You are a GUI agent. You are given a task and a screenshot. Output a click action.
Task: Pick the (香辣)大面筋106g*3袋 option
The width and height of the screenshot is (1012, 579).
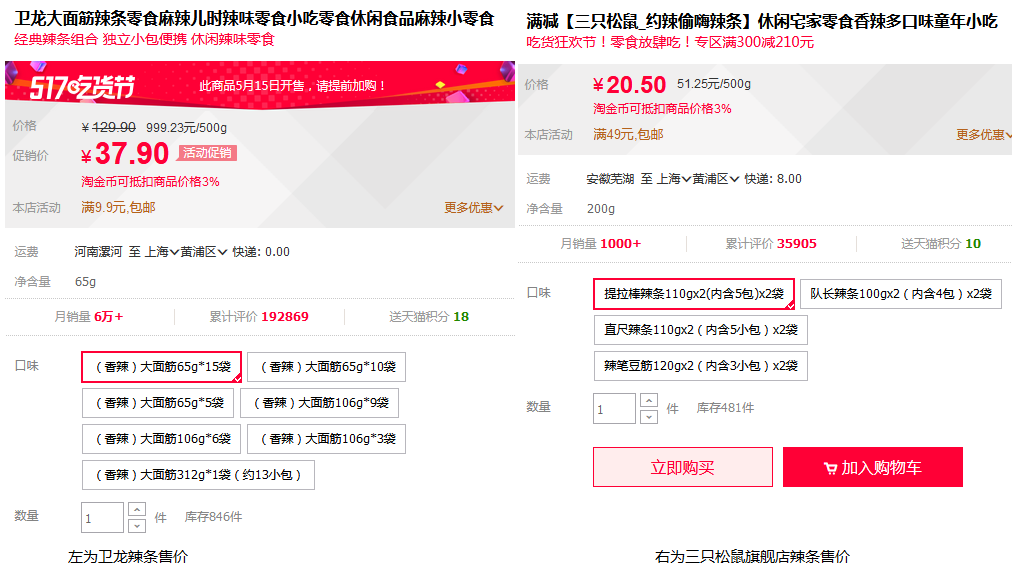pyautogui.click(x=327, y=439)
